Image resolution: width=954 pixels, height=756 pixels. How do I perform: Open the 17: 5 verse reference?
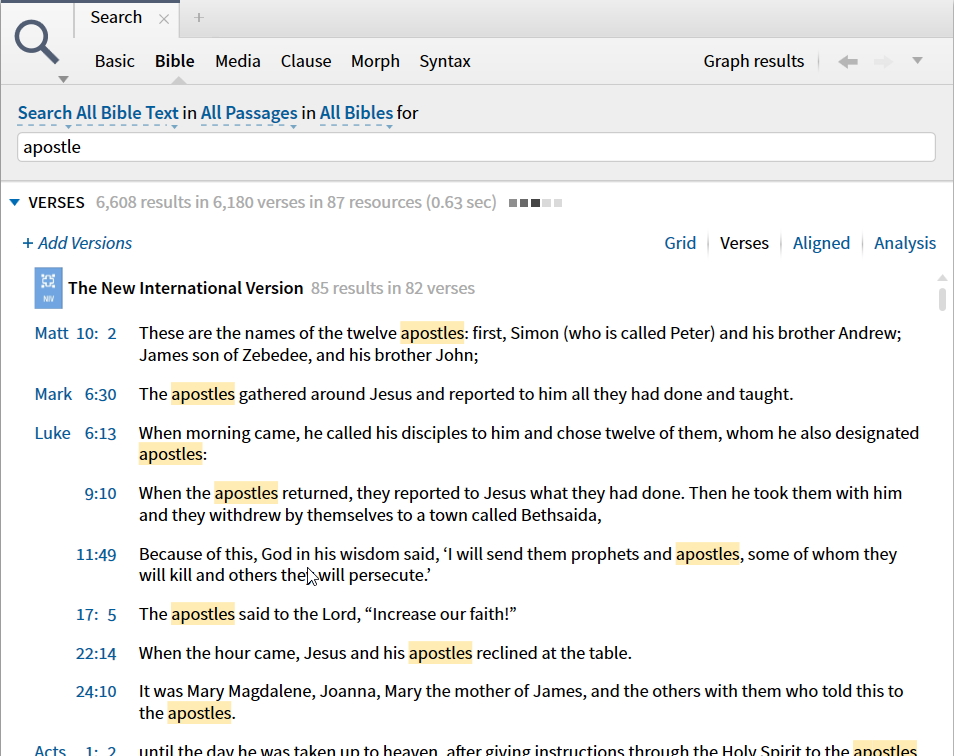pos(96,614)
